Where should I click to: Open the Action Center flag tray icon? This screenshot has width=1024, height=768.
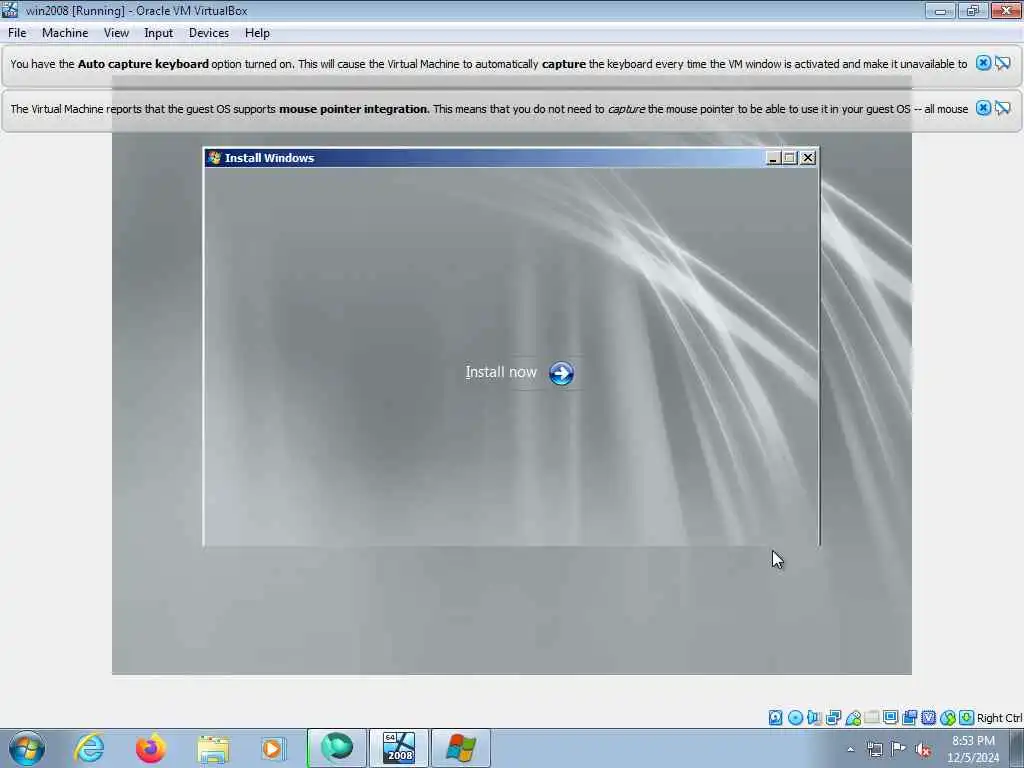[899, 749]
